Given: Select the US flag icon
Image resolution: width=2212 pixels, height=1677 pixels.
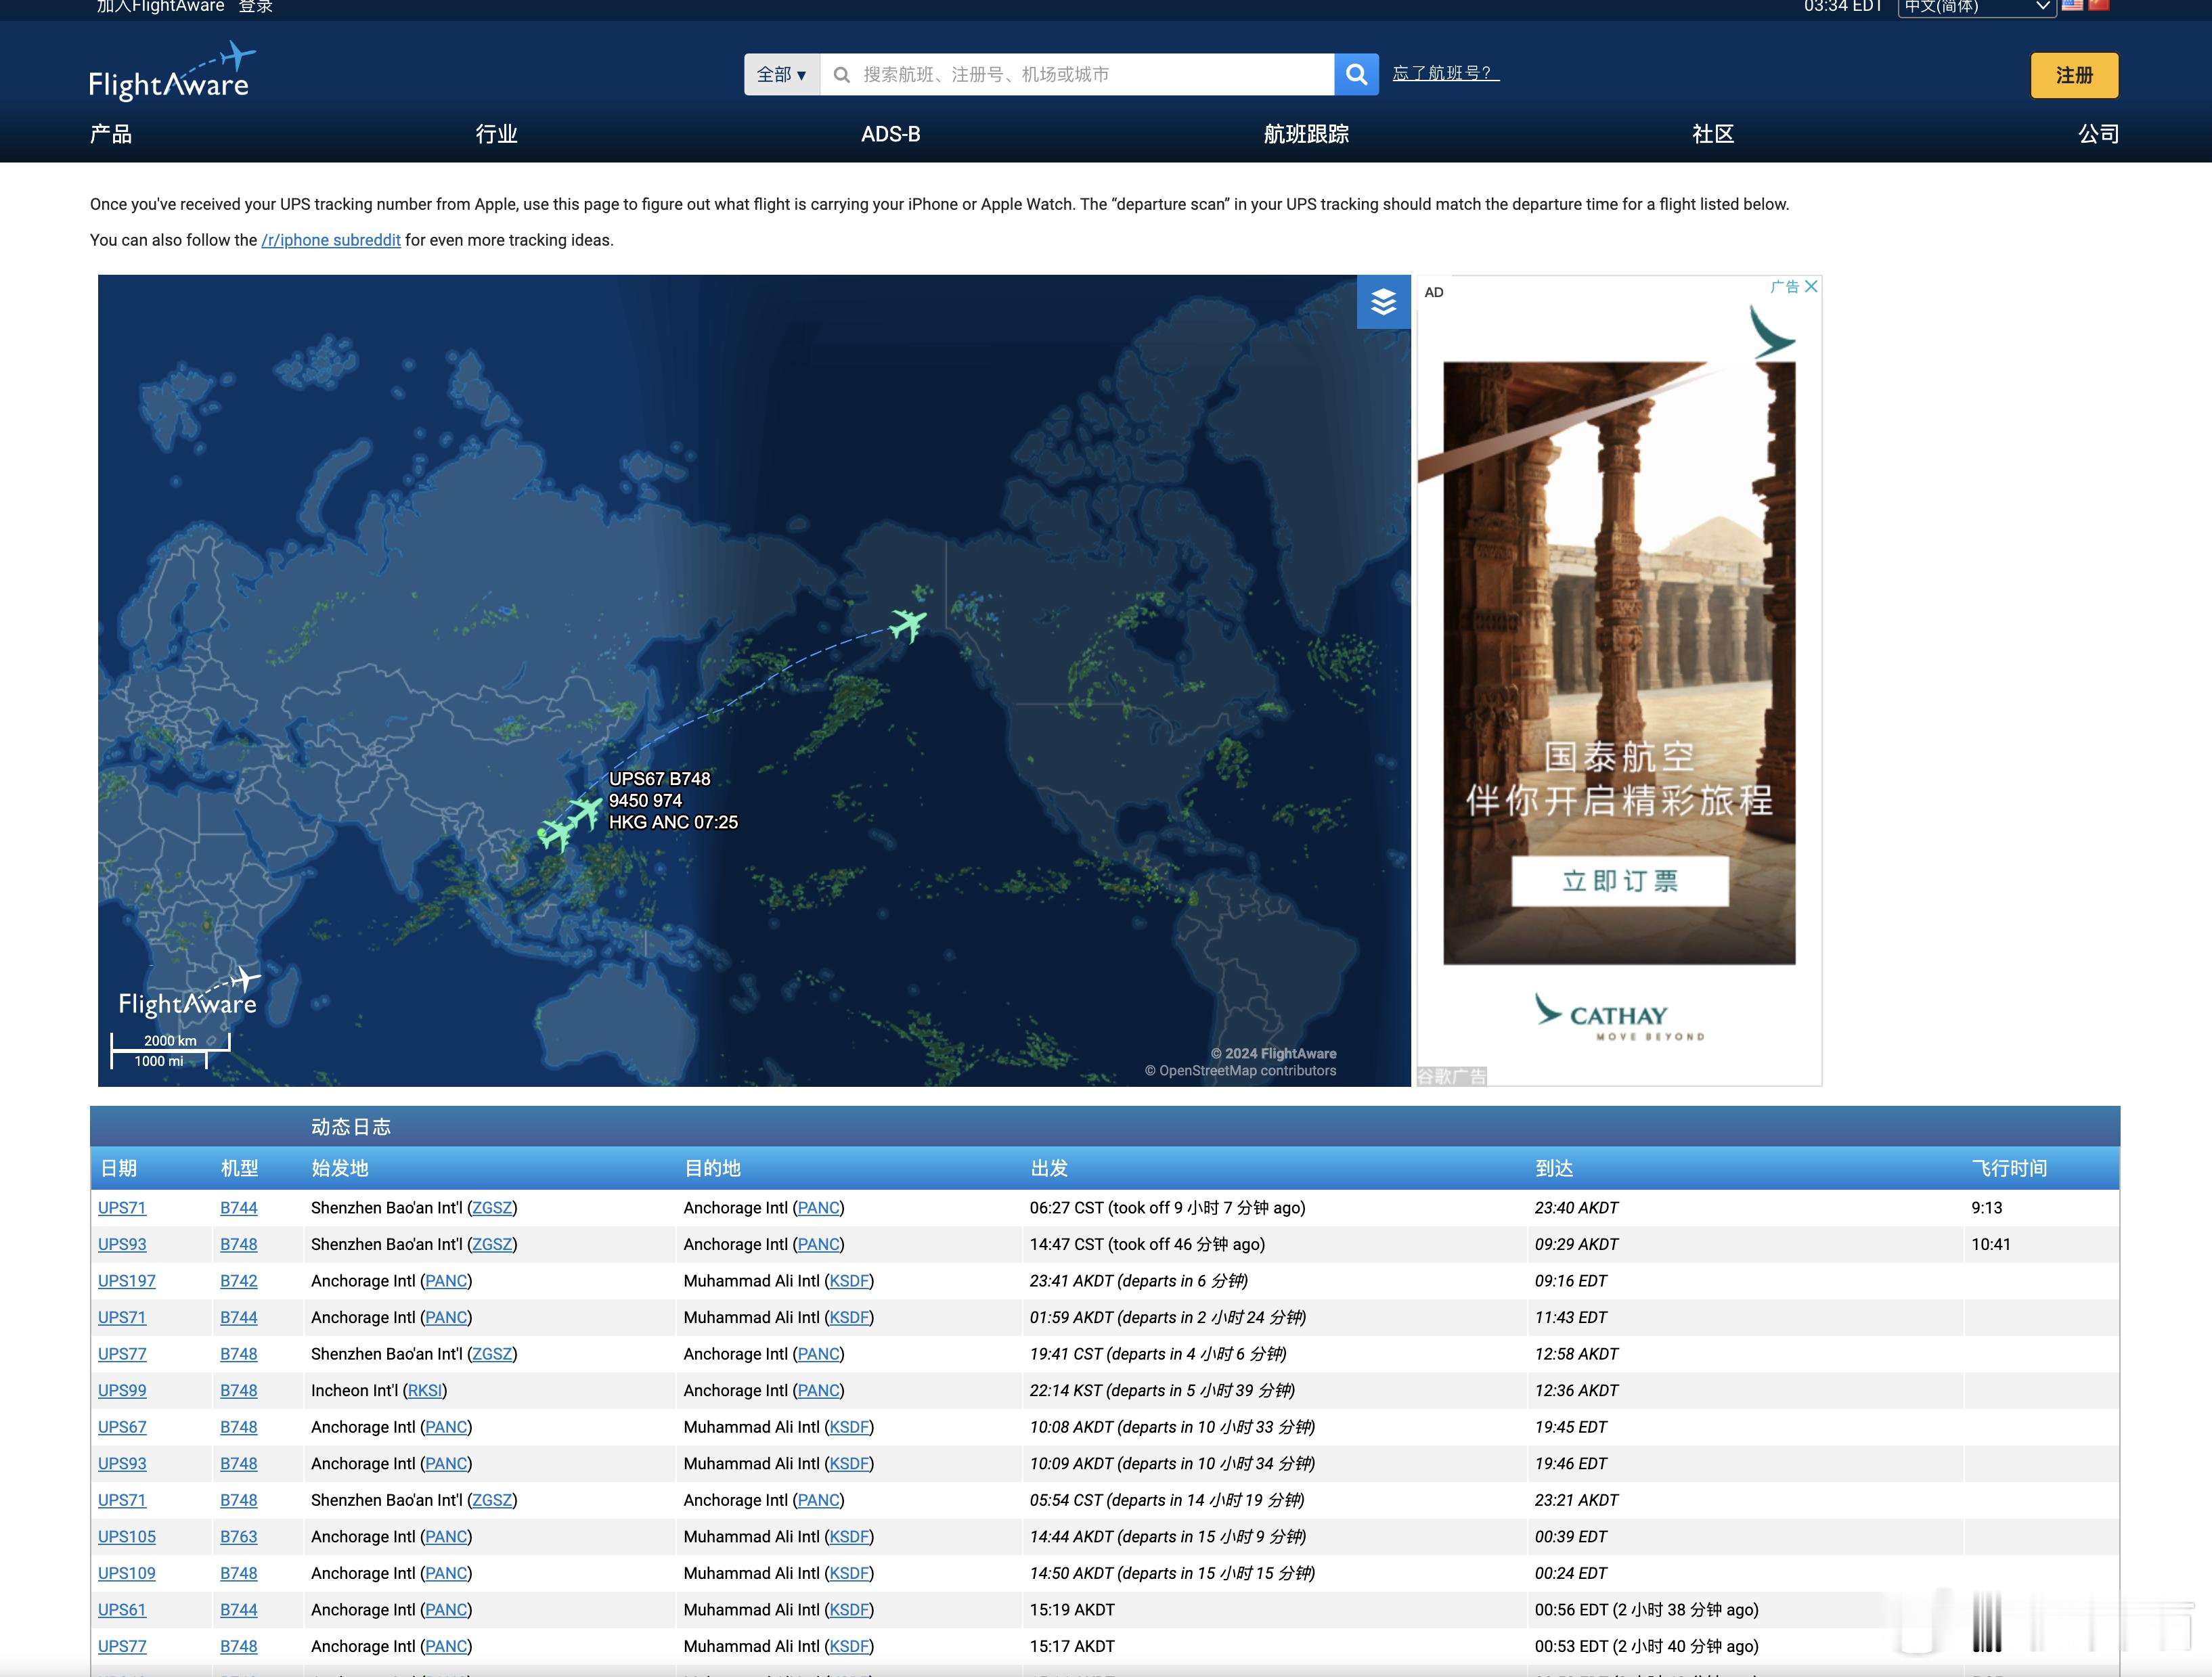Looking at the screenshot, I should tap(2072, 5).
